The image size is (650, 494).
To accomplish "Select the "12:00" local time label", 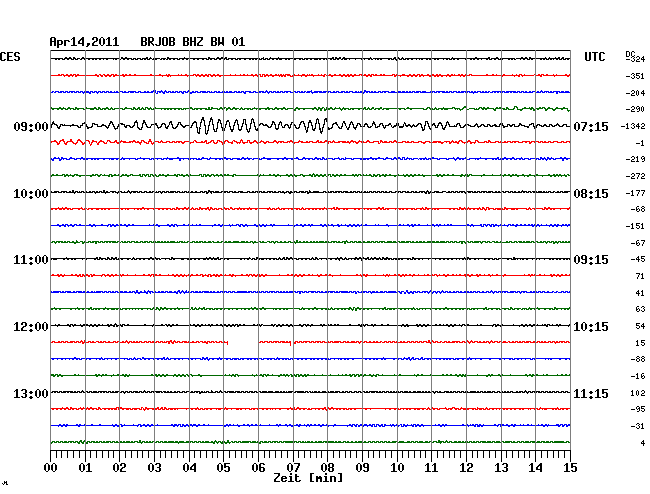I will pos(31,327).
